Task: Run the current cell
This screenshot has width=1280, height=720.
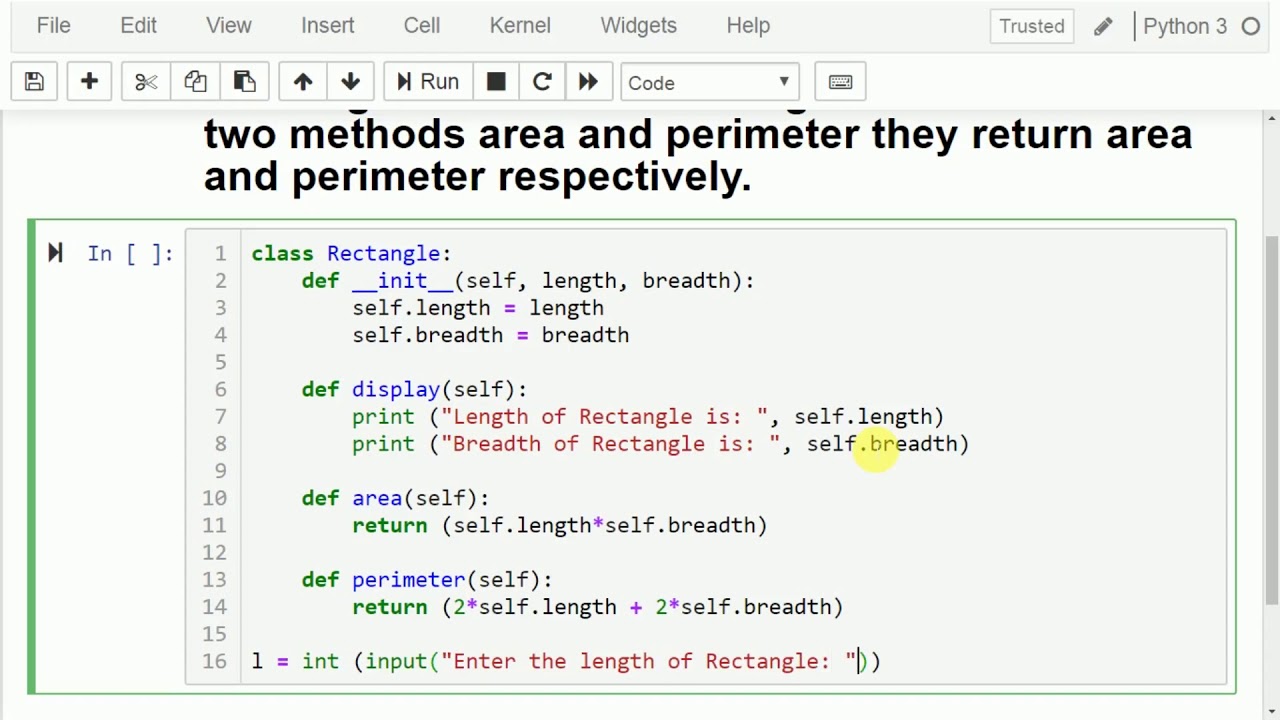Action: coord(428,82)
